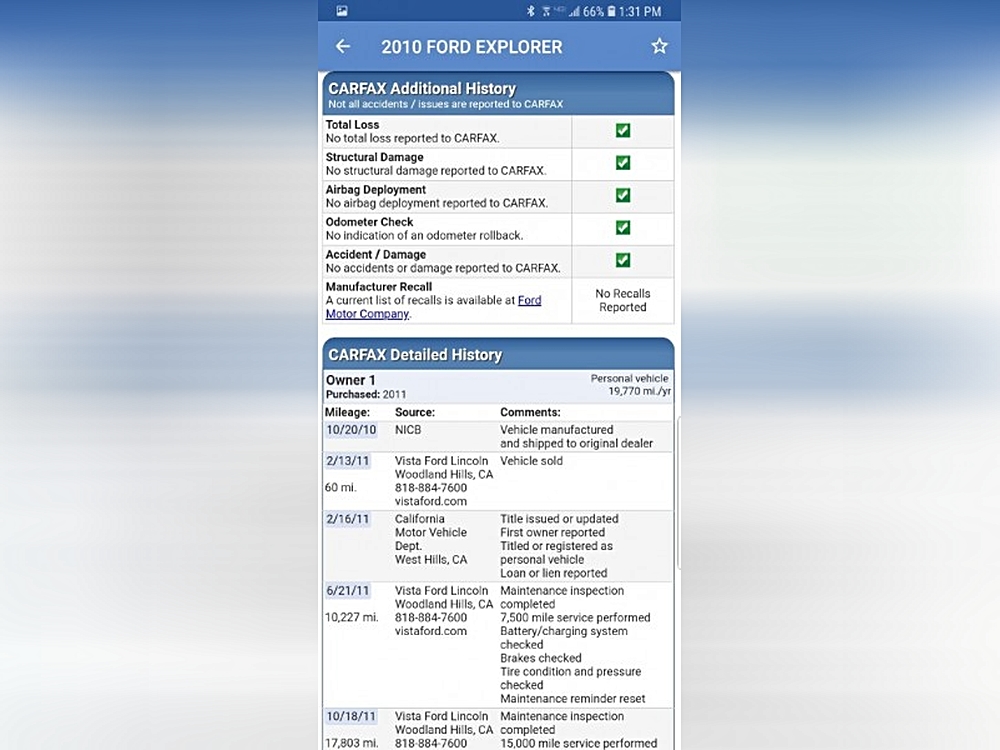Tap the '17,803 mi.' mileage value
1000x750 pixels.
point(351,743)
